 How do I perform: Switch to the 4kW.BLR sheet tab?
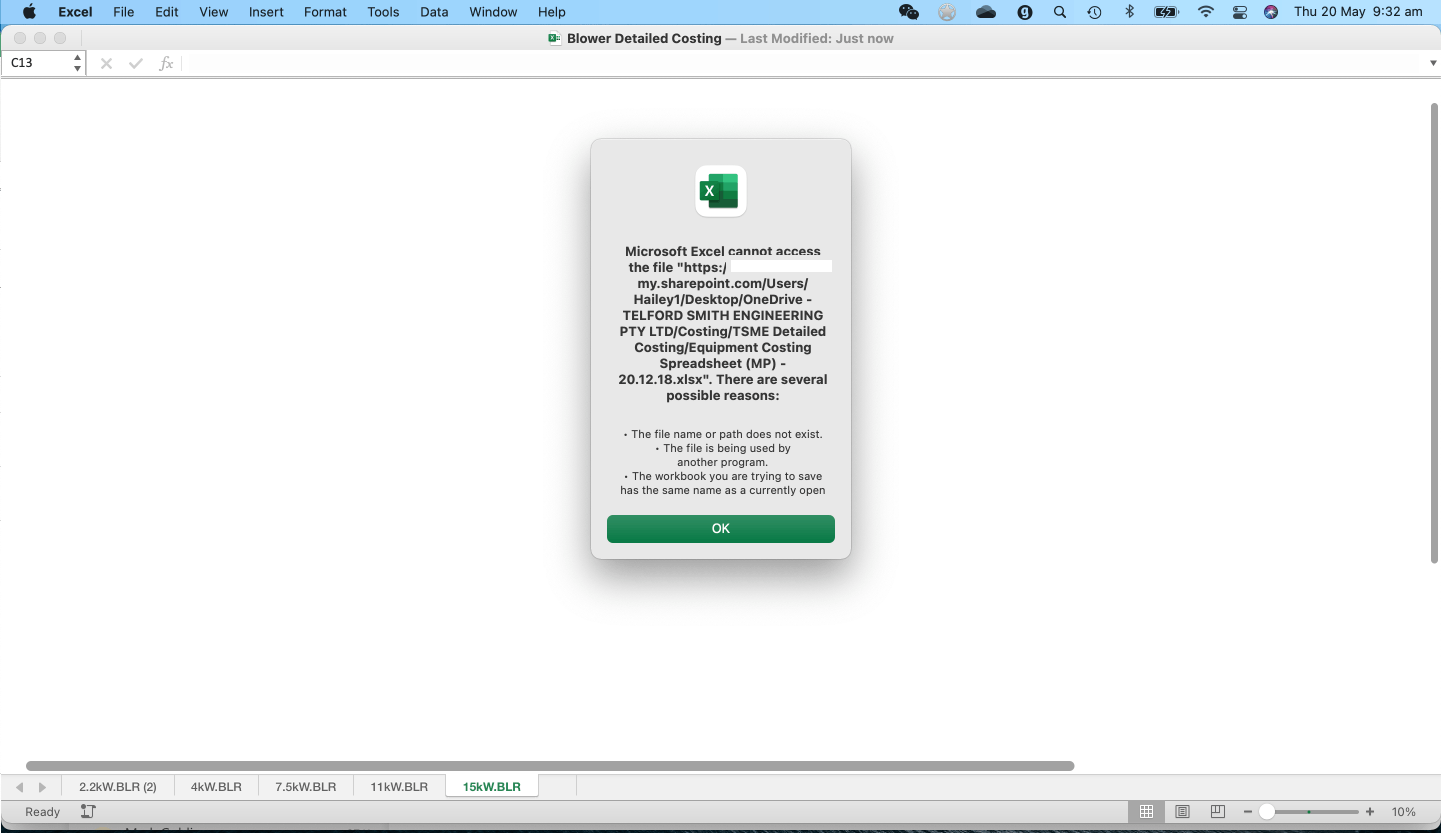tap(216, 787)
